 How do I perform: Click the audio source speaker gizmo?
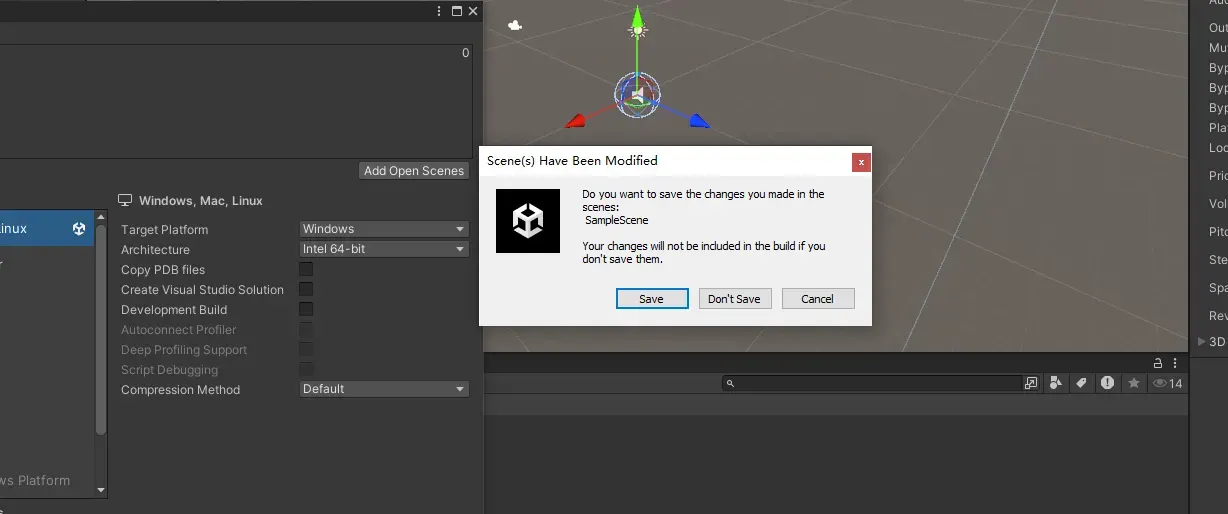click(x=637, y=95)
